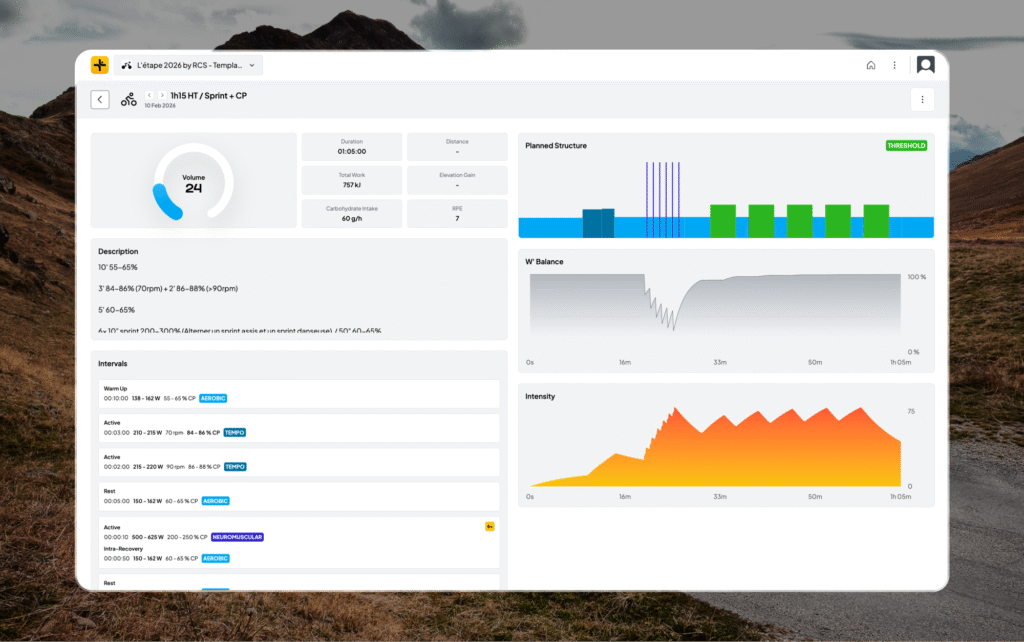
Task: Click the Carbohydrate Intake 60 g/h card
Action: 352,212
